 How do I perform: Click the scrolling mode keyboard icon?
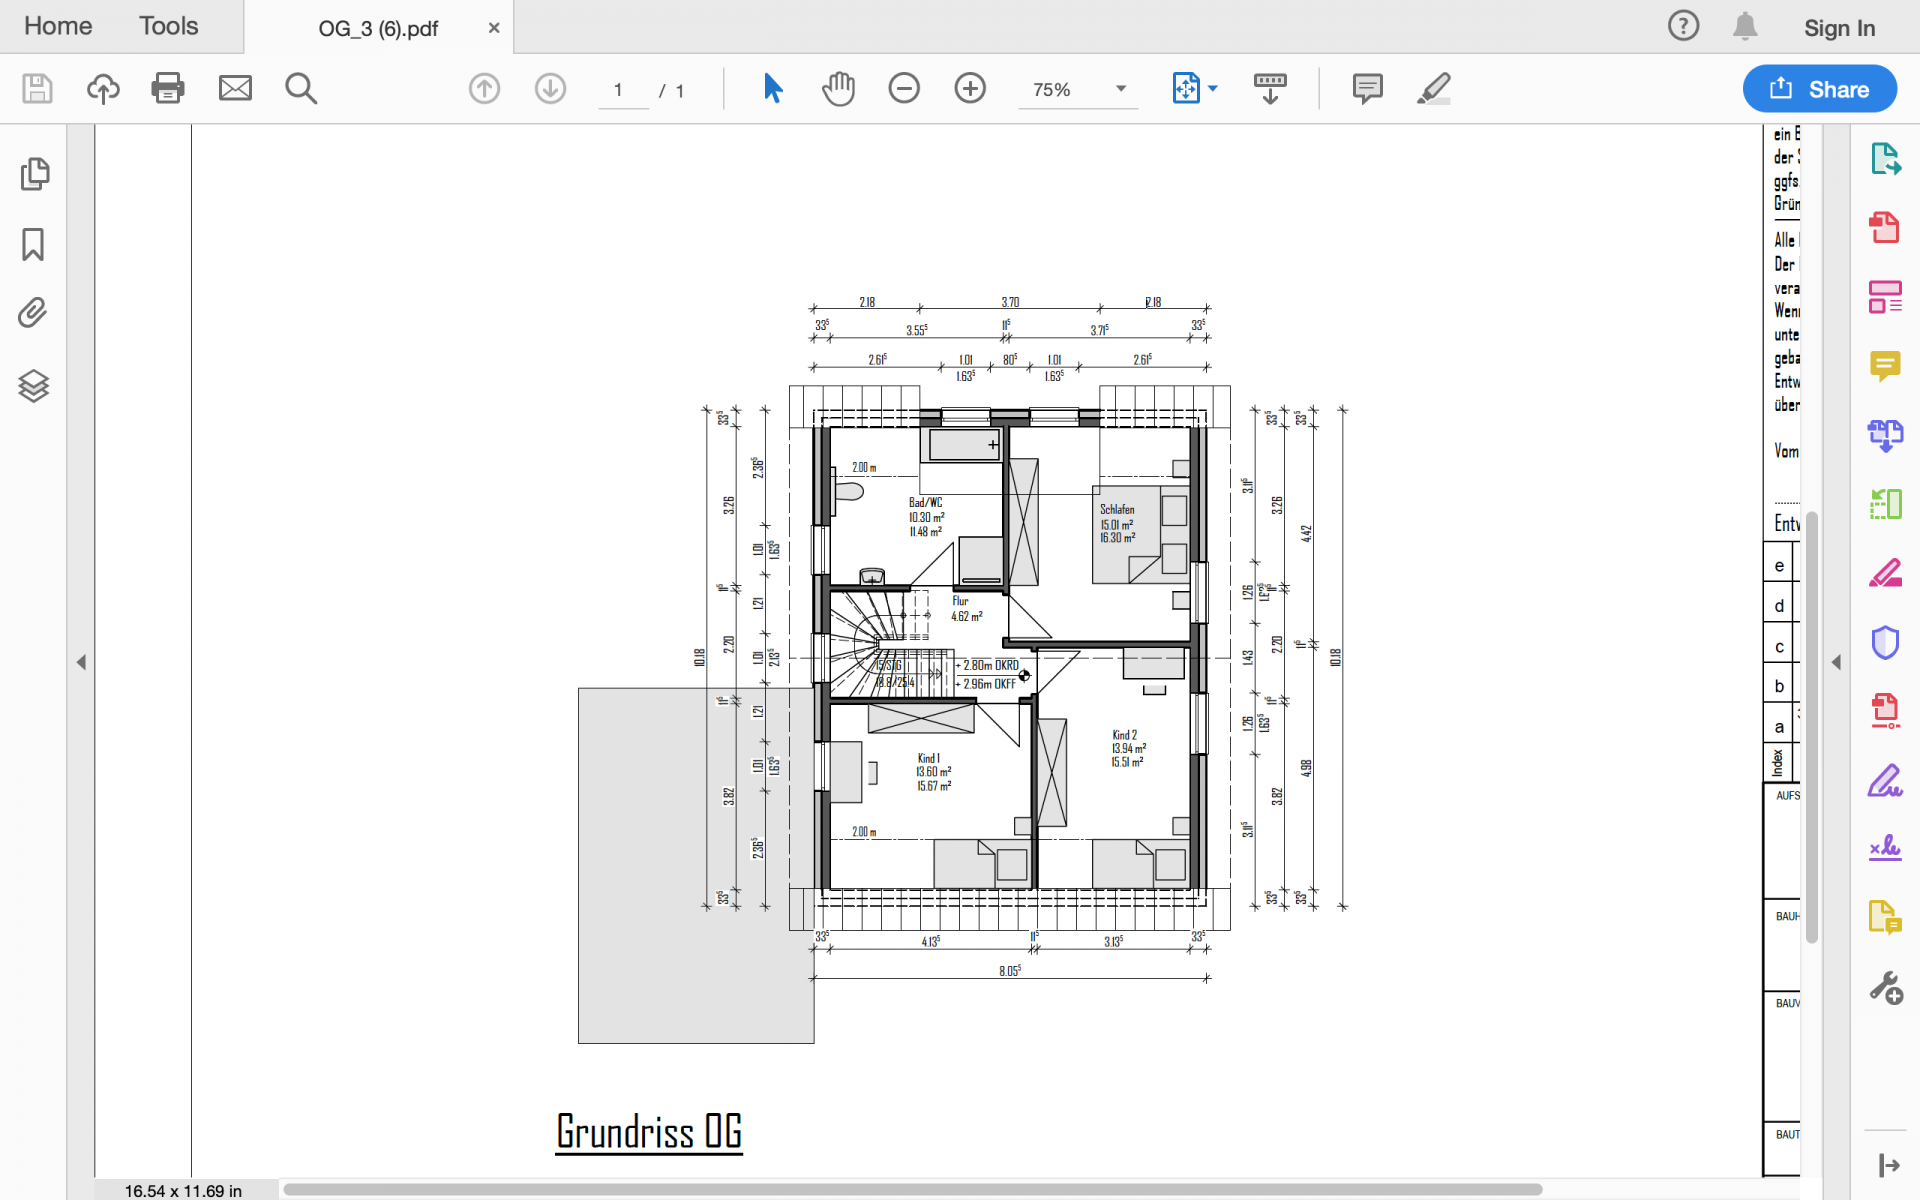pyautogui.click(x=1270, y=89)
